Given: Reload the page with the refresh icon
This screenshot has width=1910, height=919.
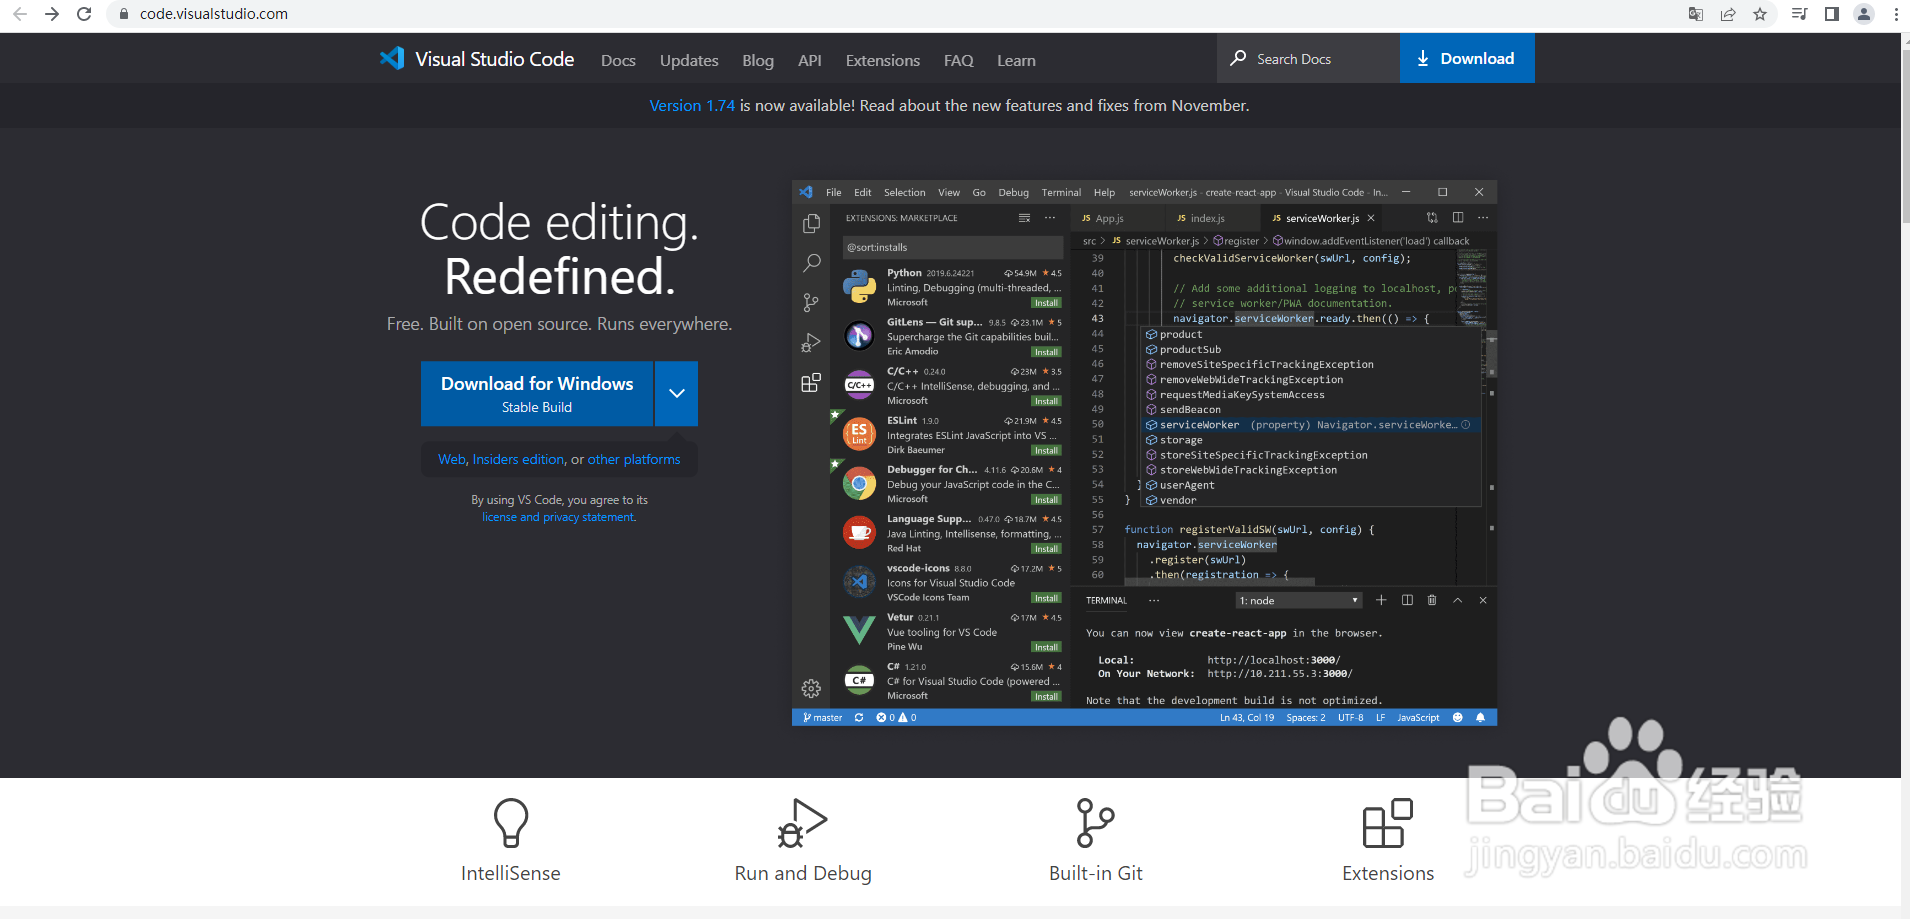Looking at the screenshot, I should click(84, 14).
